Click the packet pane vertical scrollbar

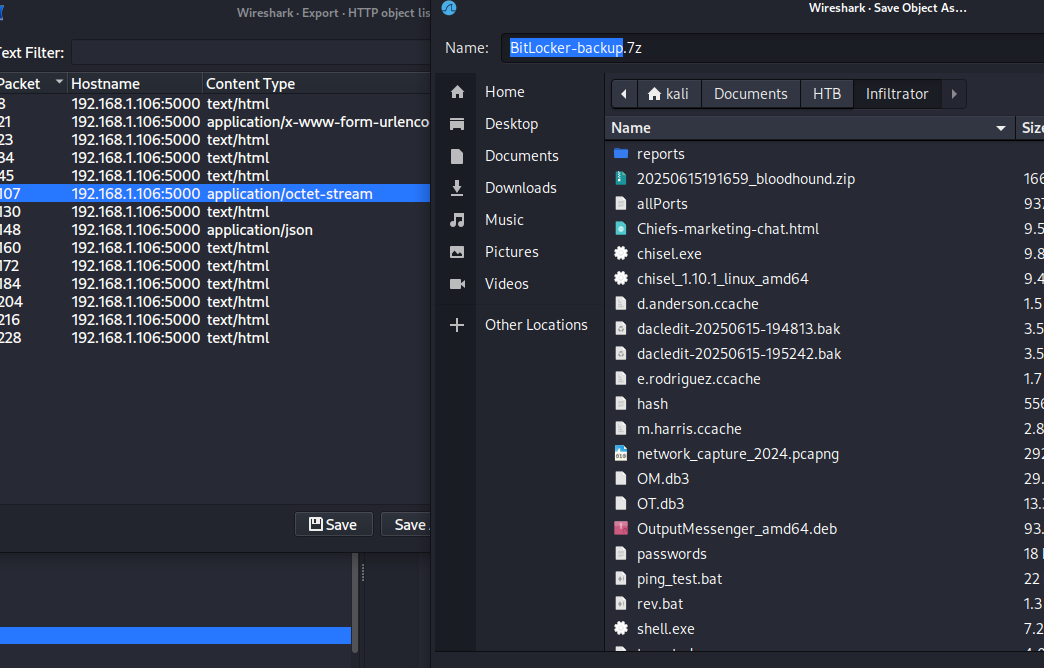(355, 602)
